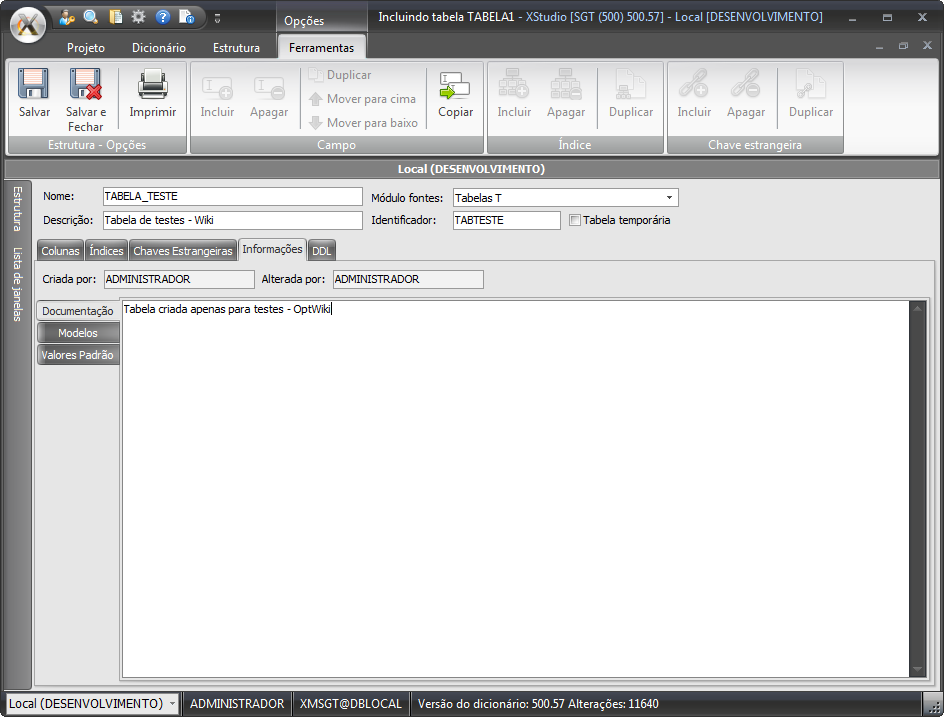Open the Estrutura ribbon tab
Image resolution: width=944 pixels, height=717 pixels.
click(x=237, y=48)
